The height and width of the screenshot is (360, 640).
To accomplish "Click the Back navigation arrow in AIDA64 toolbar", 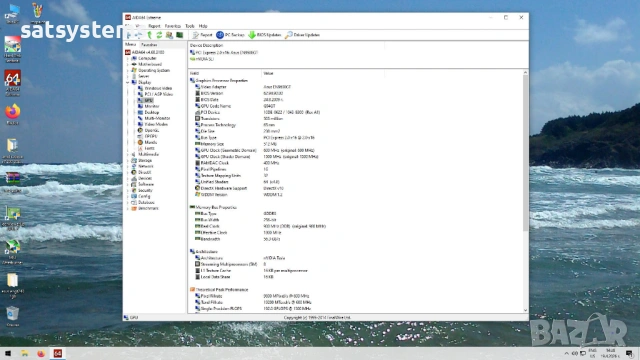I will pos(129,35).
